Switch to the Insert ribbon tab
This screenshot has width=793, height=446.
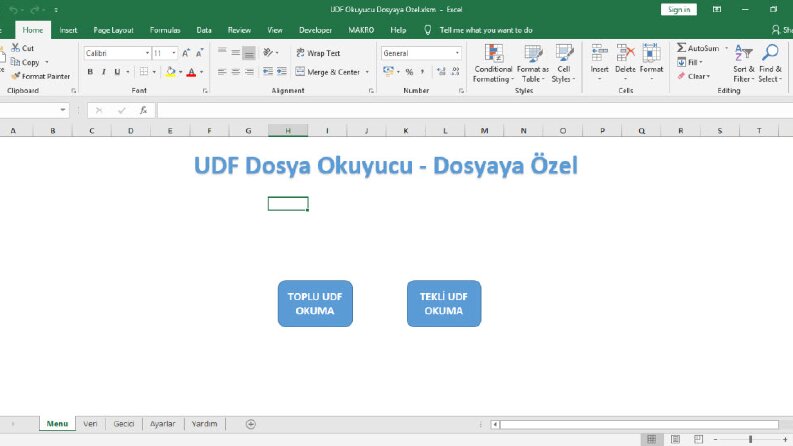[x=68, y=30]
